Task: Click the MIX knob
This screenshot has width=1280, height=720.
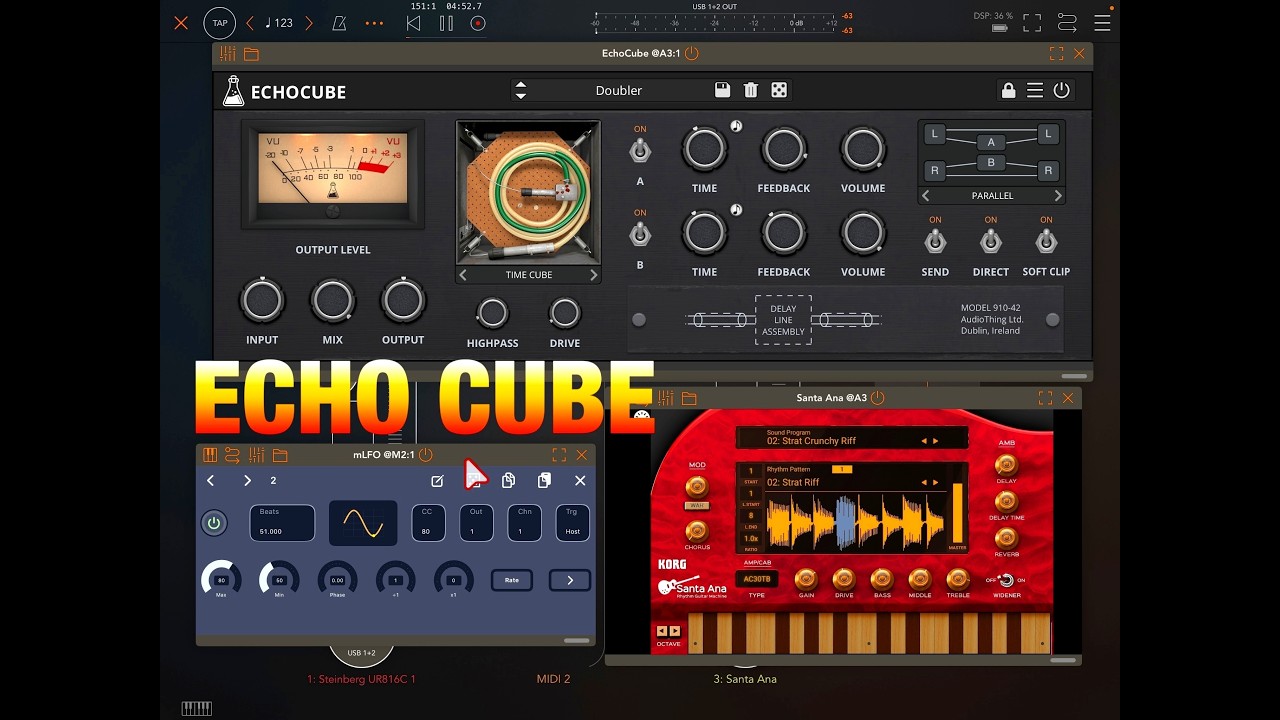Action: (332, 301)
